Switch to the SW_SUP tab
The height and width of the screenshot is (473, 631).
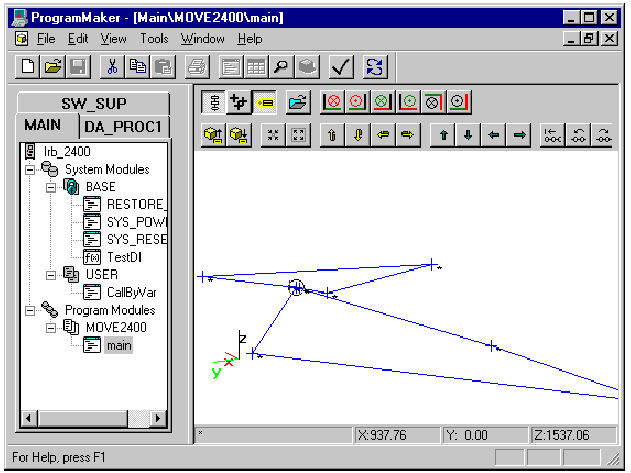(93, 103)
